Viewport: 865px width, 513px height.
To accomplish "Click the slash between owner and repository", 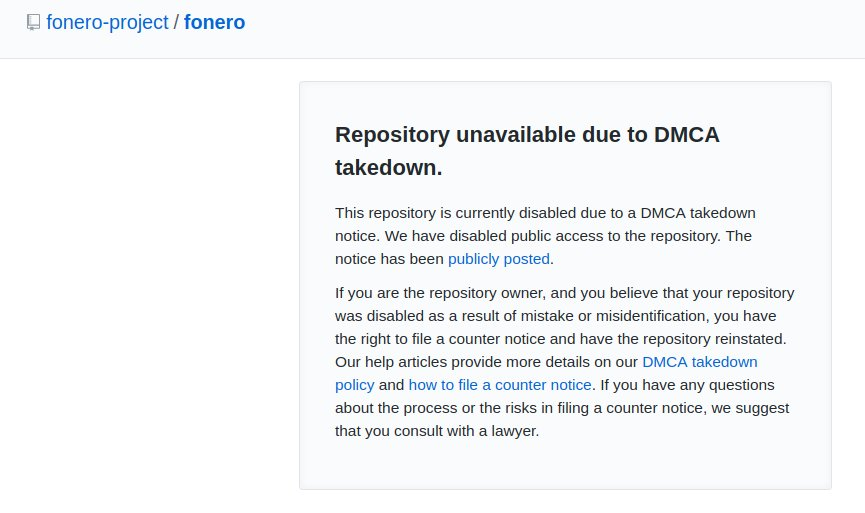I will (176, 21).
